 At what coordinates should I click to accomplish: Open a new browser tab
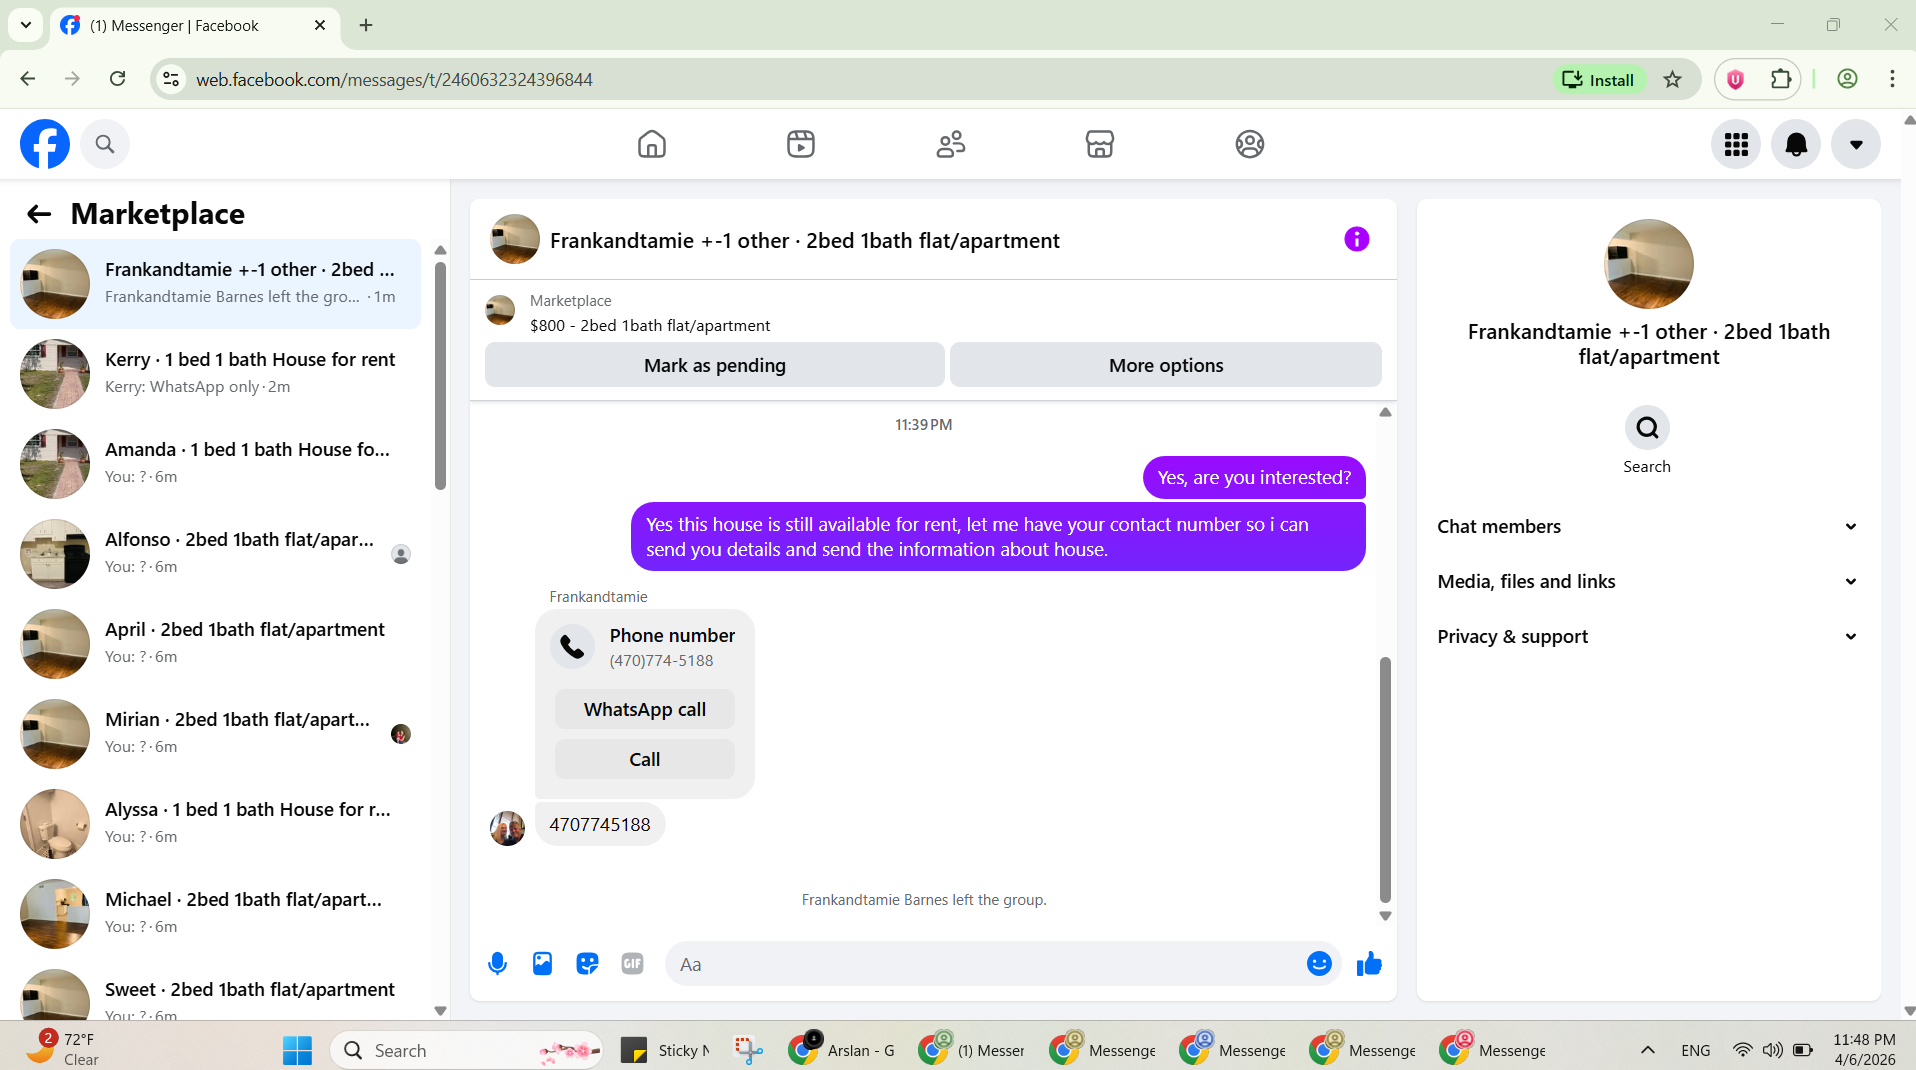[x=366, y=26]
